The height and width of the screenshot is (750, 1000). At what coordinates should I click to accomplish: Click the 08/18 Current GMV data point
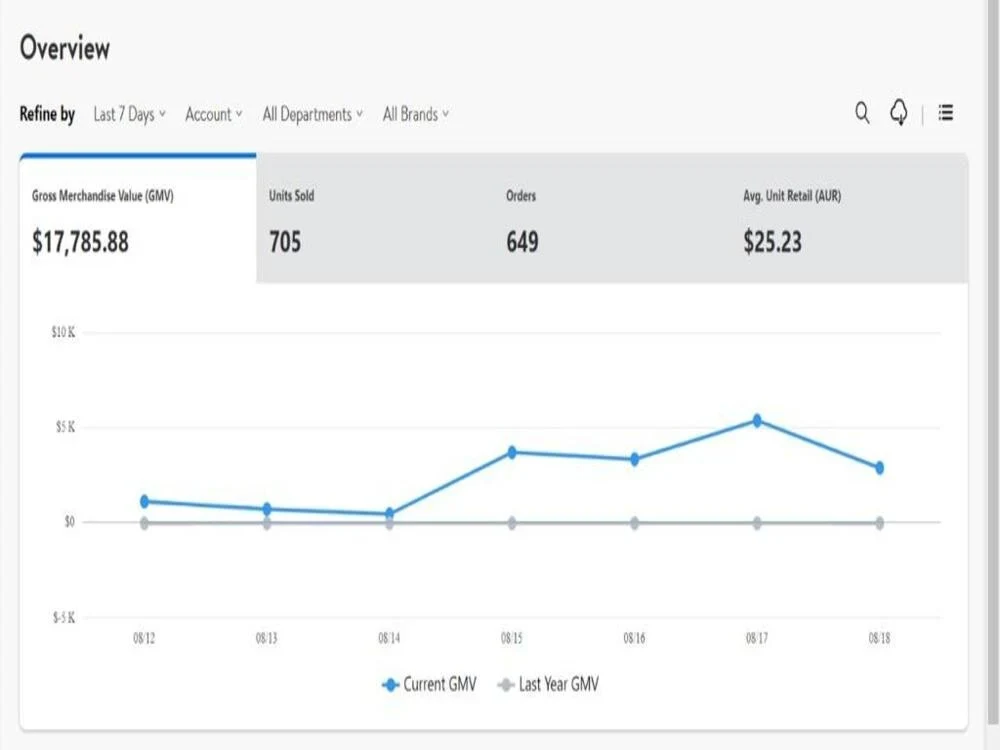[x=879, y=467]
